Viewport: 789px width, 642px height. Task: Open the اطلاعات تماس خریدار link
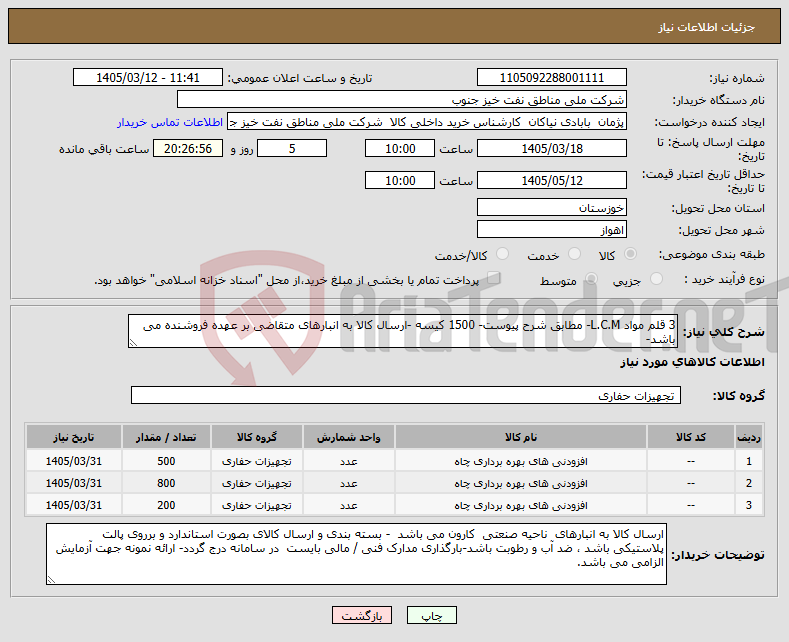[170, 122]
